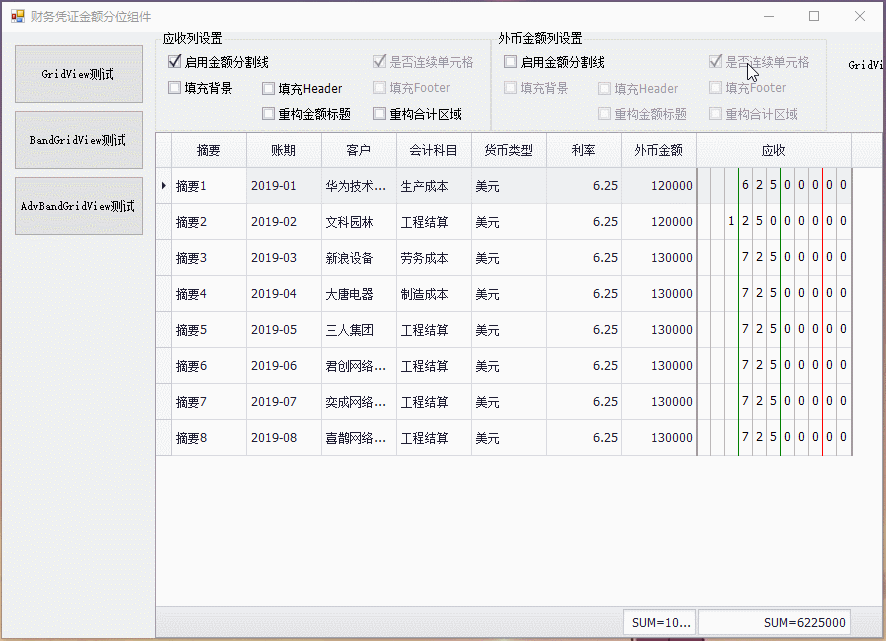Click the 利率 column header
The width and height of the screenshot is (886, 641).
584,150
